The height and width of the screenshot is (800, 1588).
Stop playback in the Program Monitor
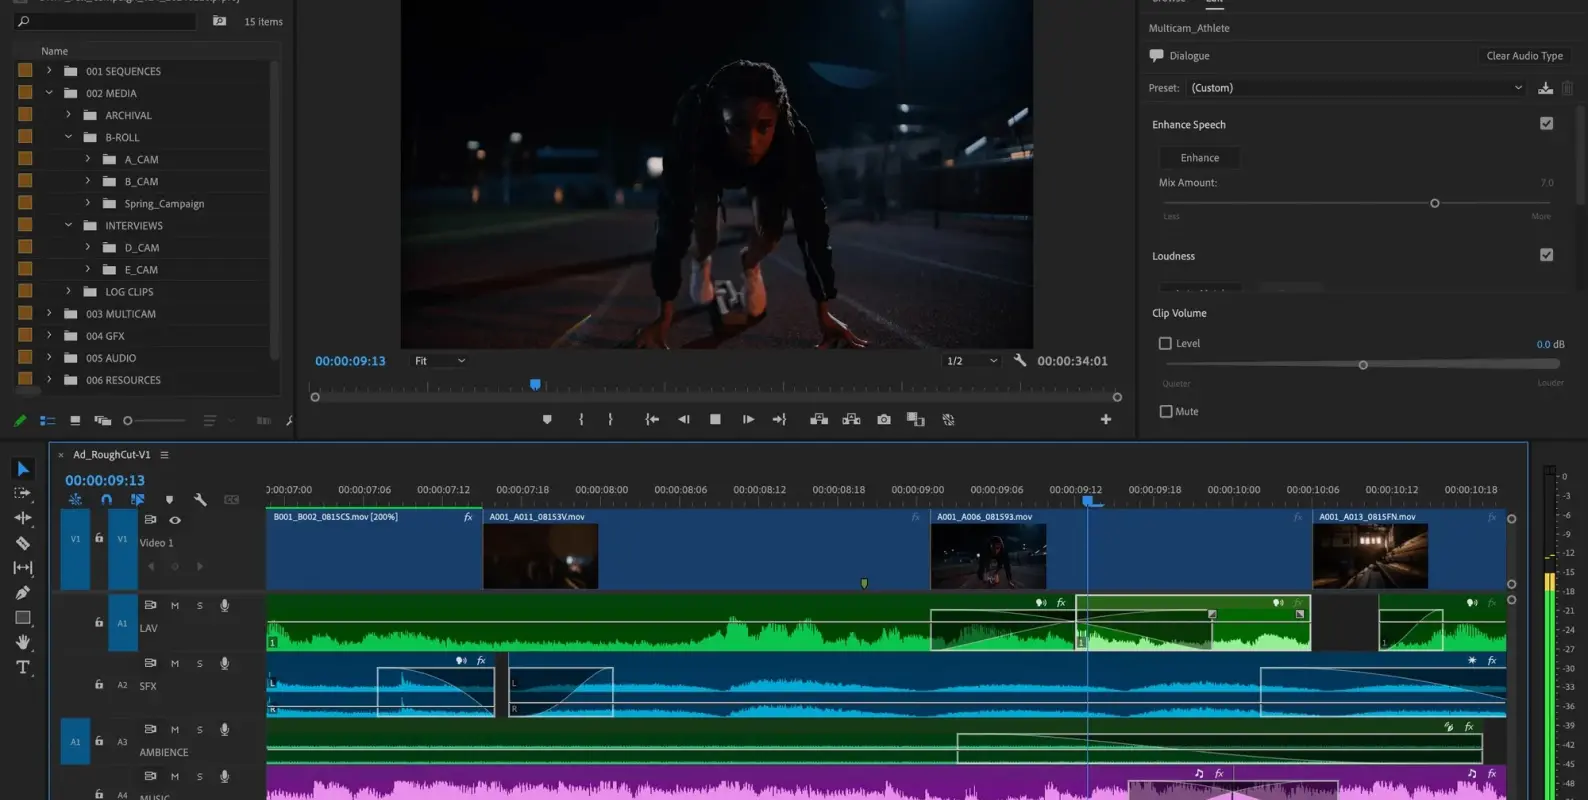point(715,420)
